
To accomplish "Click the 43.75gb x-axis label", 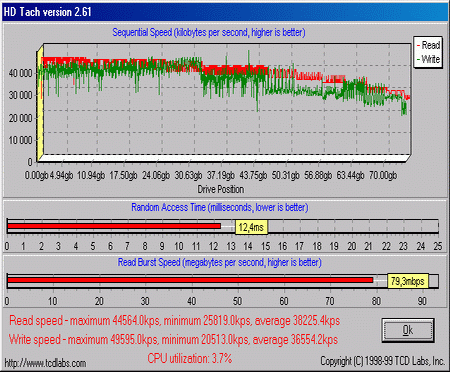I will point(253,175).
